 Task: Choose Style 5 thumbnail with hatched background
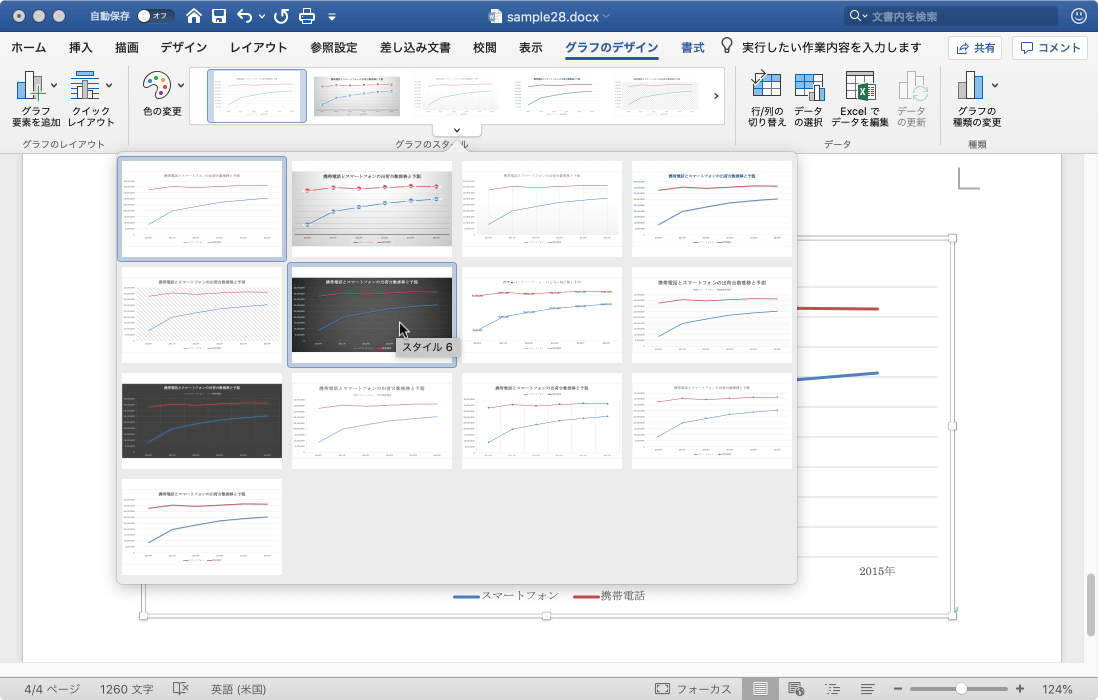pyautogui.click(x=202, y=315)
